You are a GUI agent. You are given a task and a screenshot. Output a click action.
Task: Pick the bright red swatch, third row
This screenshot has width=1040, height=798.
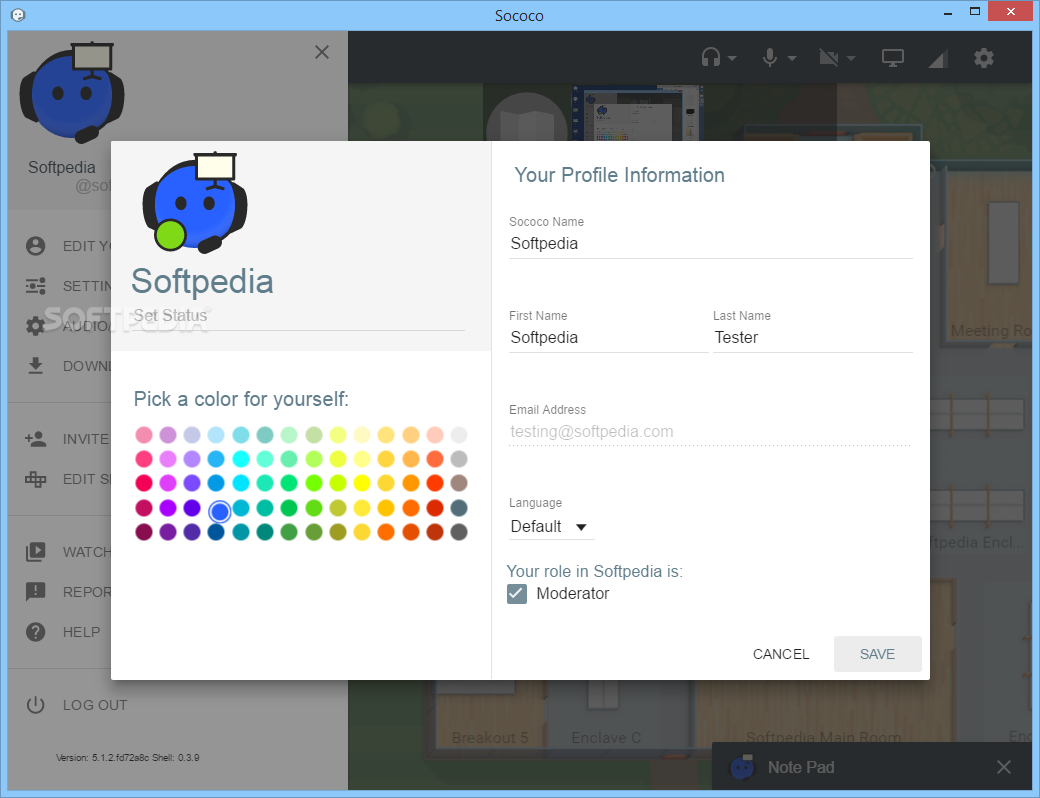point(144,483)
